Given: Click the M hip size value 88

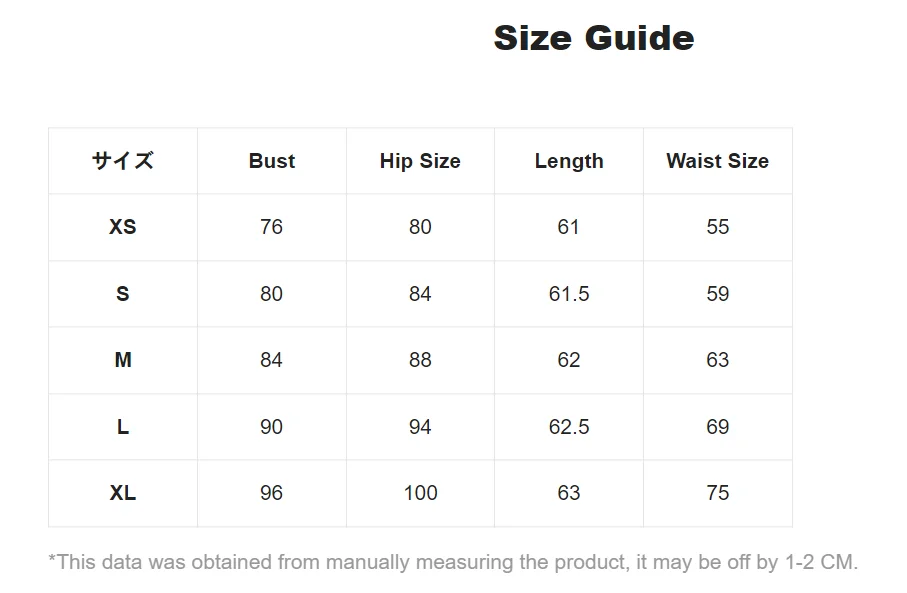Looking at the screenshot, I should pyautogui.click(x=421, y=360).
